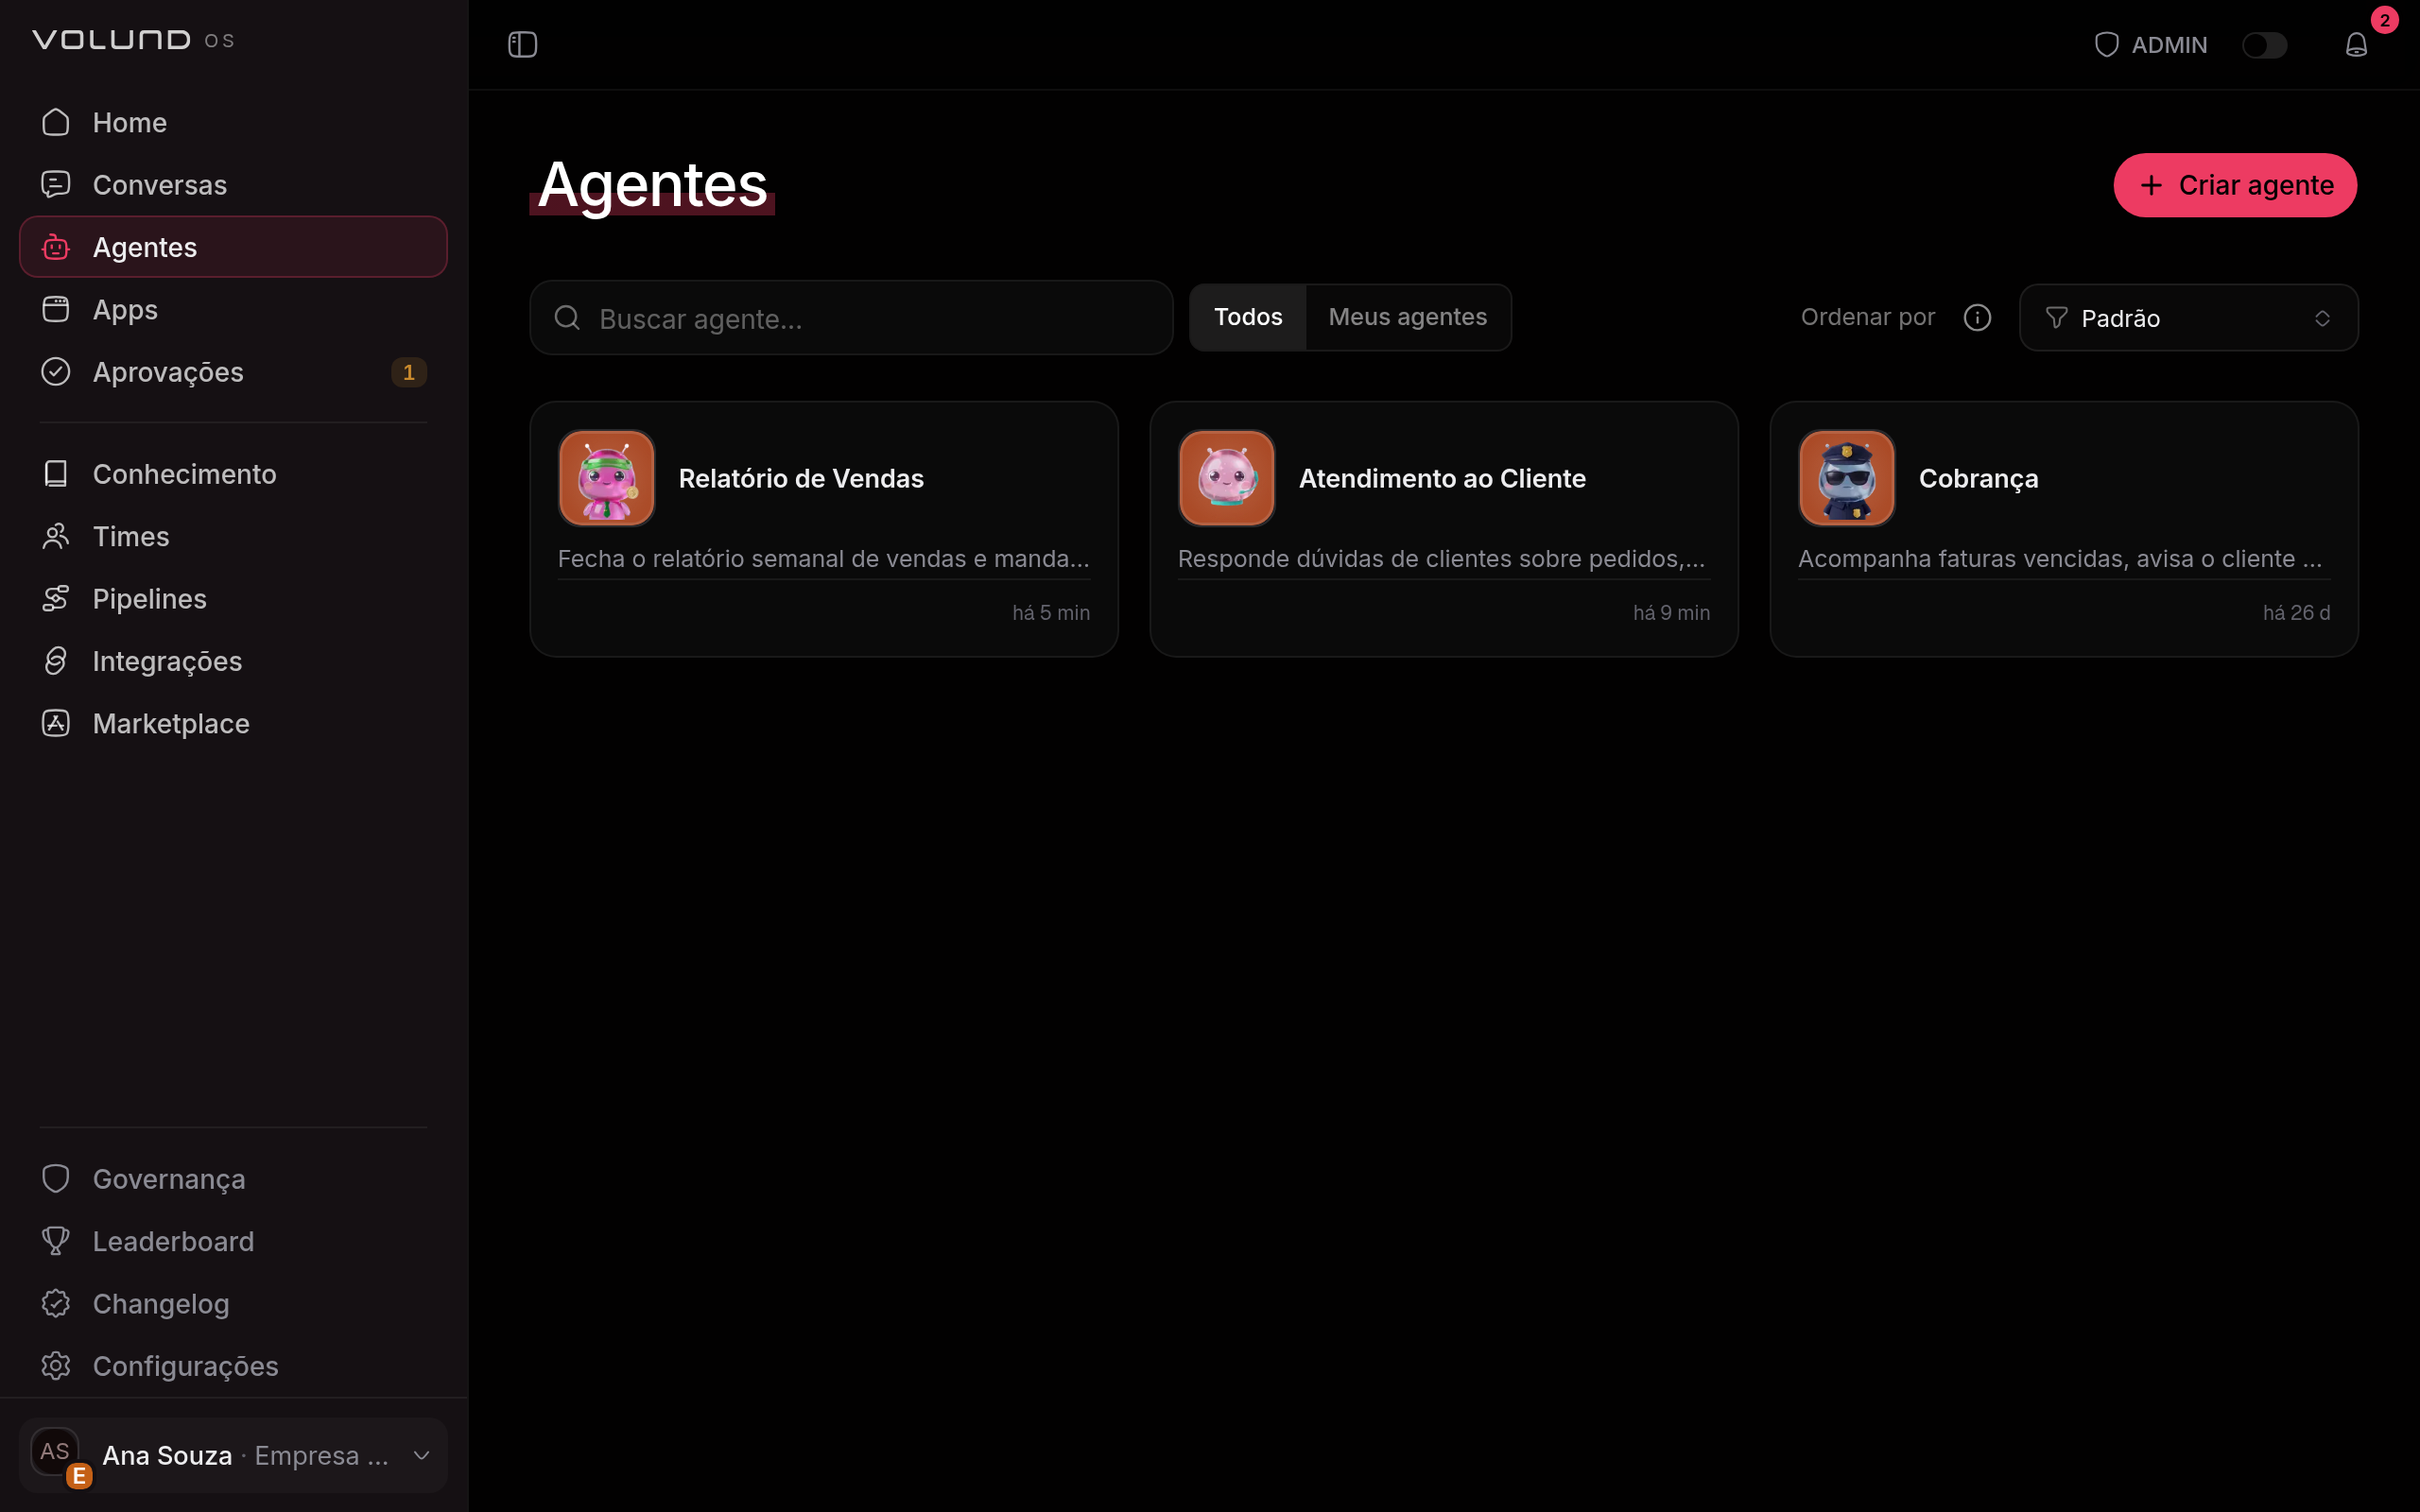
Task: Open the Atendimento ao Cliente agent avatar
Action: [x=1227, y=478]
